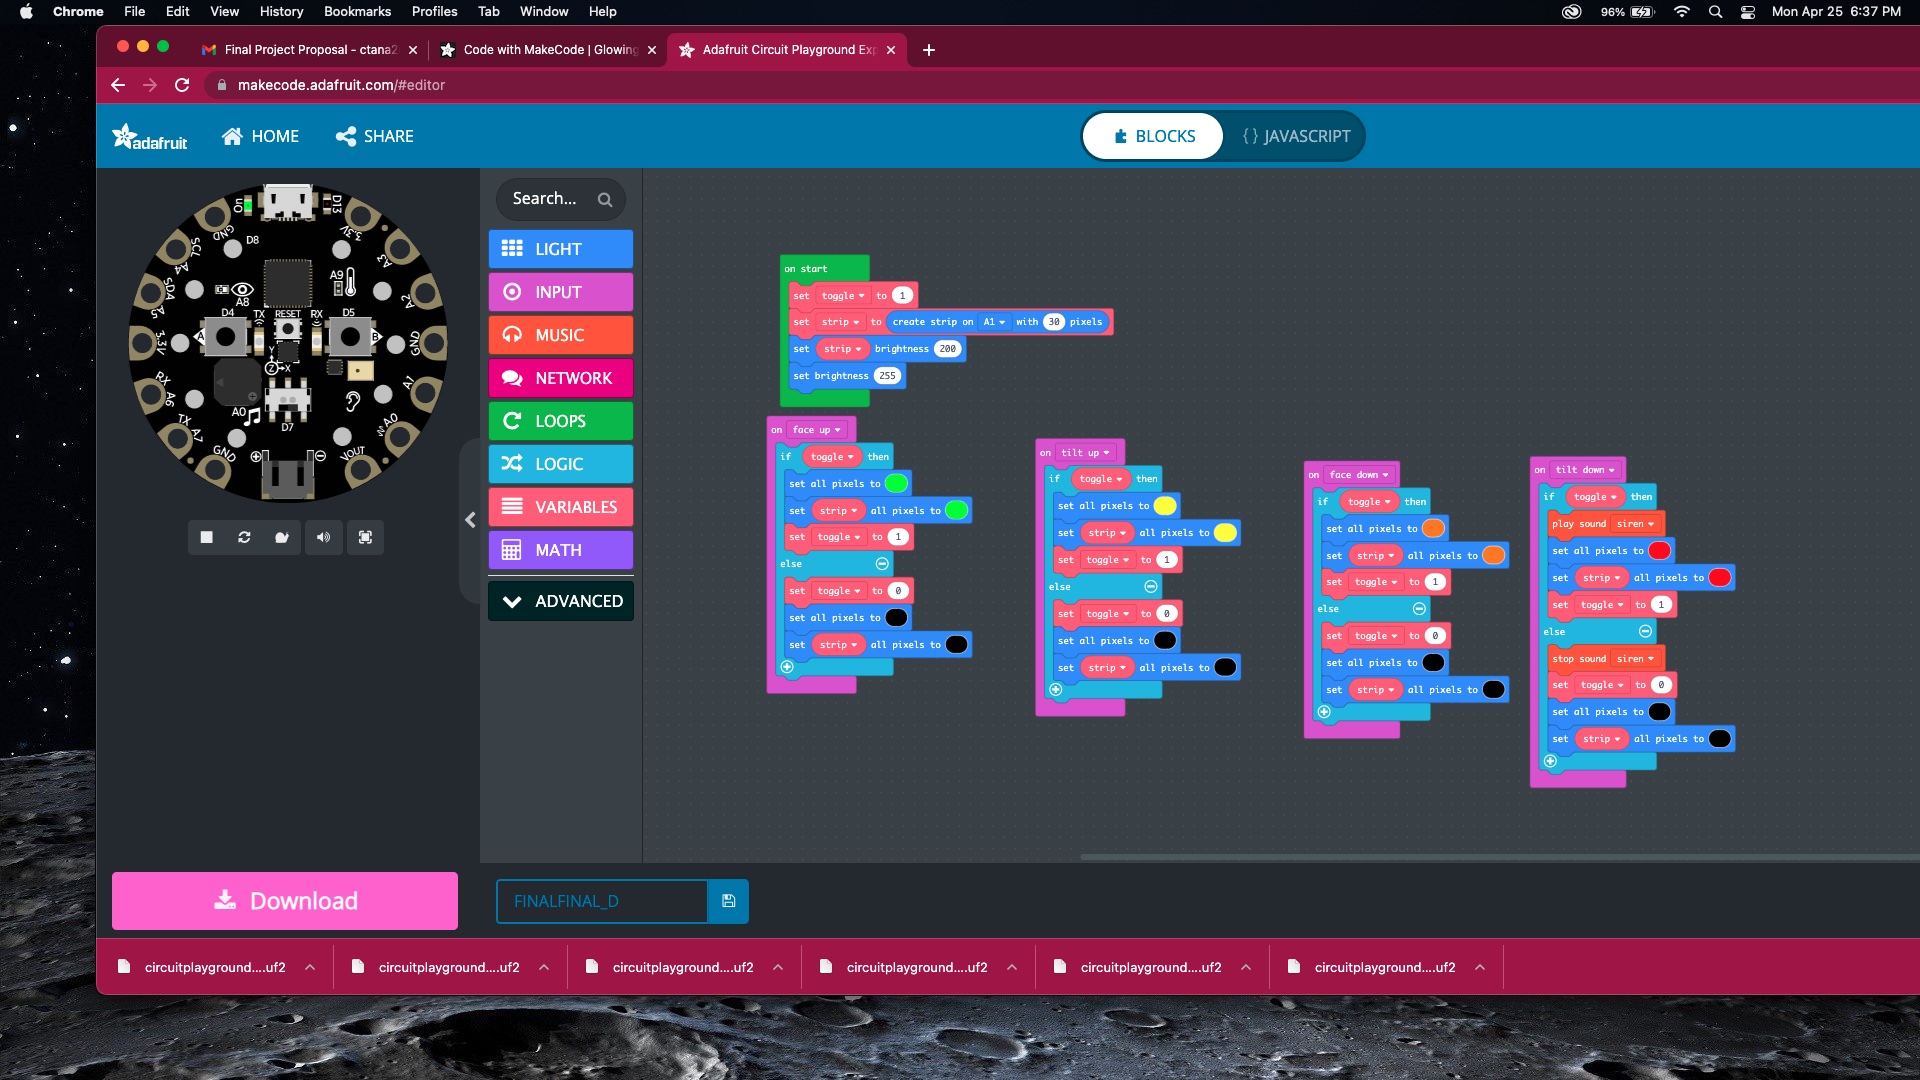Open the siren sound dropdown in play sound block
Image resolution: width=1920 pixels, height=1080 pixels.
click(x=1636, y=524)
